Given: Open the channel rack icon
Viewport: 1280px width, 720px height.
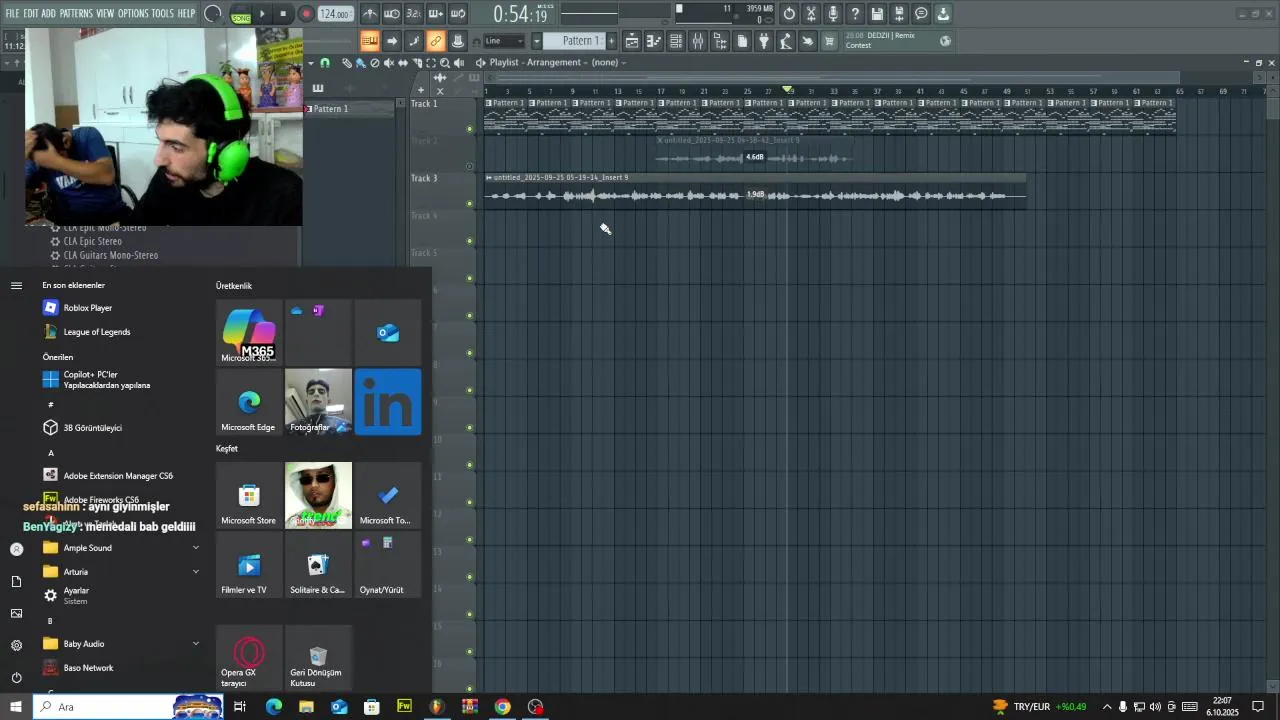Looking at the screenshot, I should pos(676,41).
